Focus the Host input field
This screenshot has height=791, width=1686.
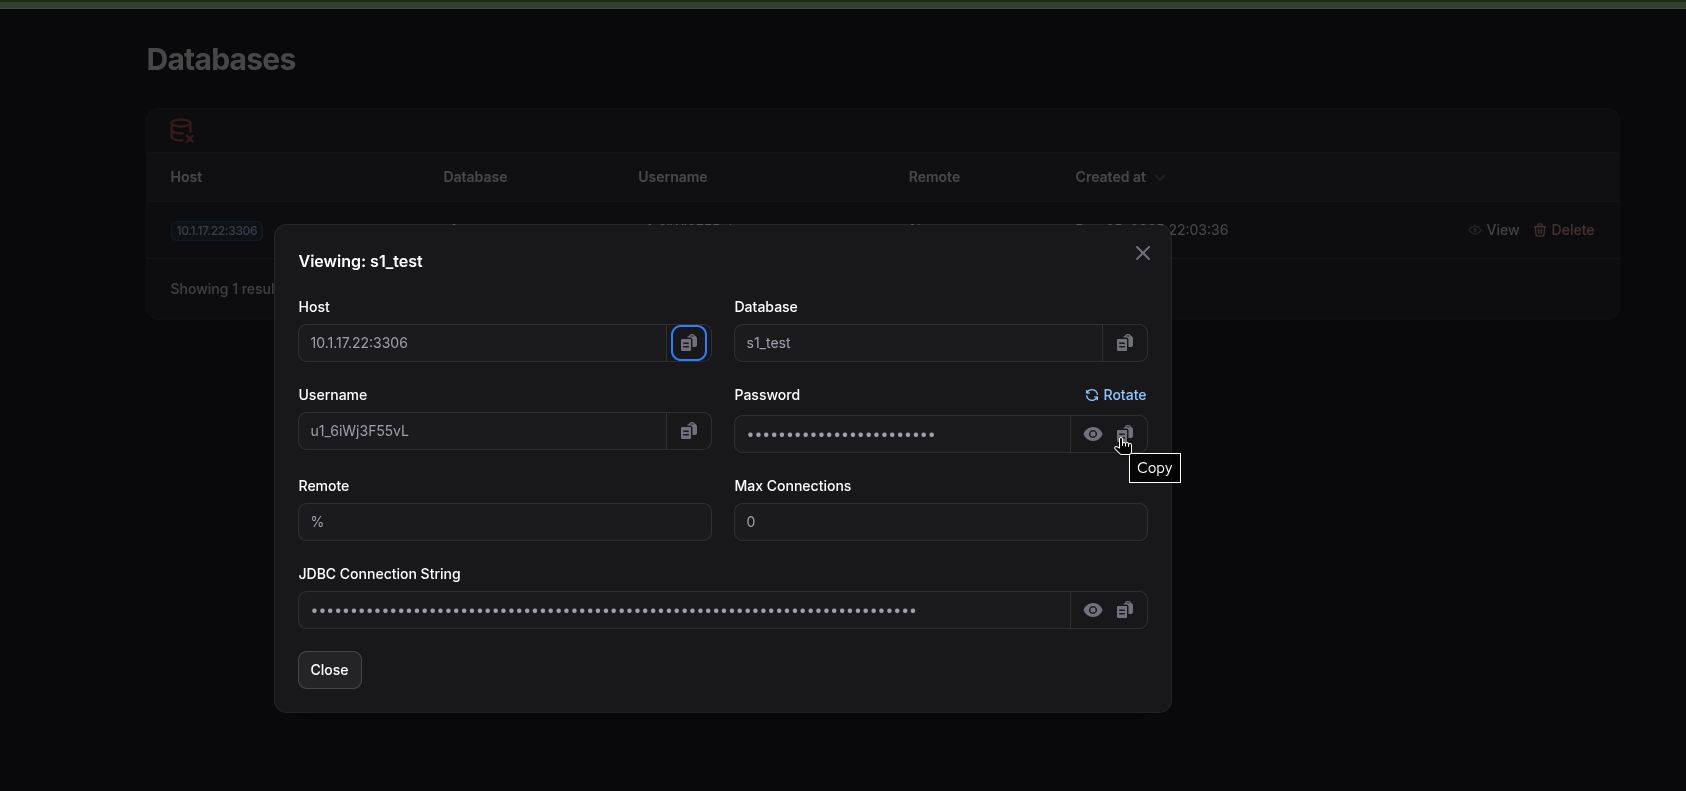click(x=483, y=343)
